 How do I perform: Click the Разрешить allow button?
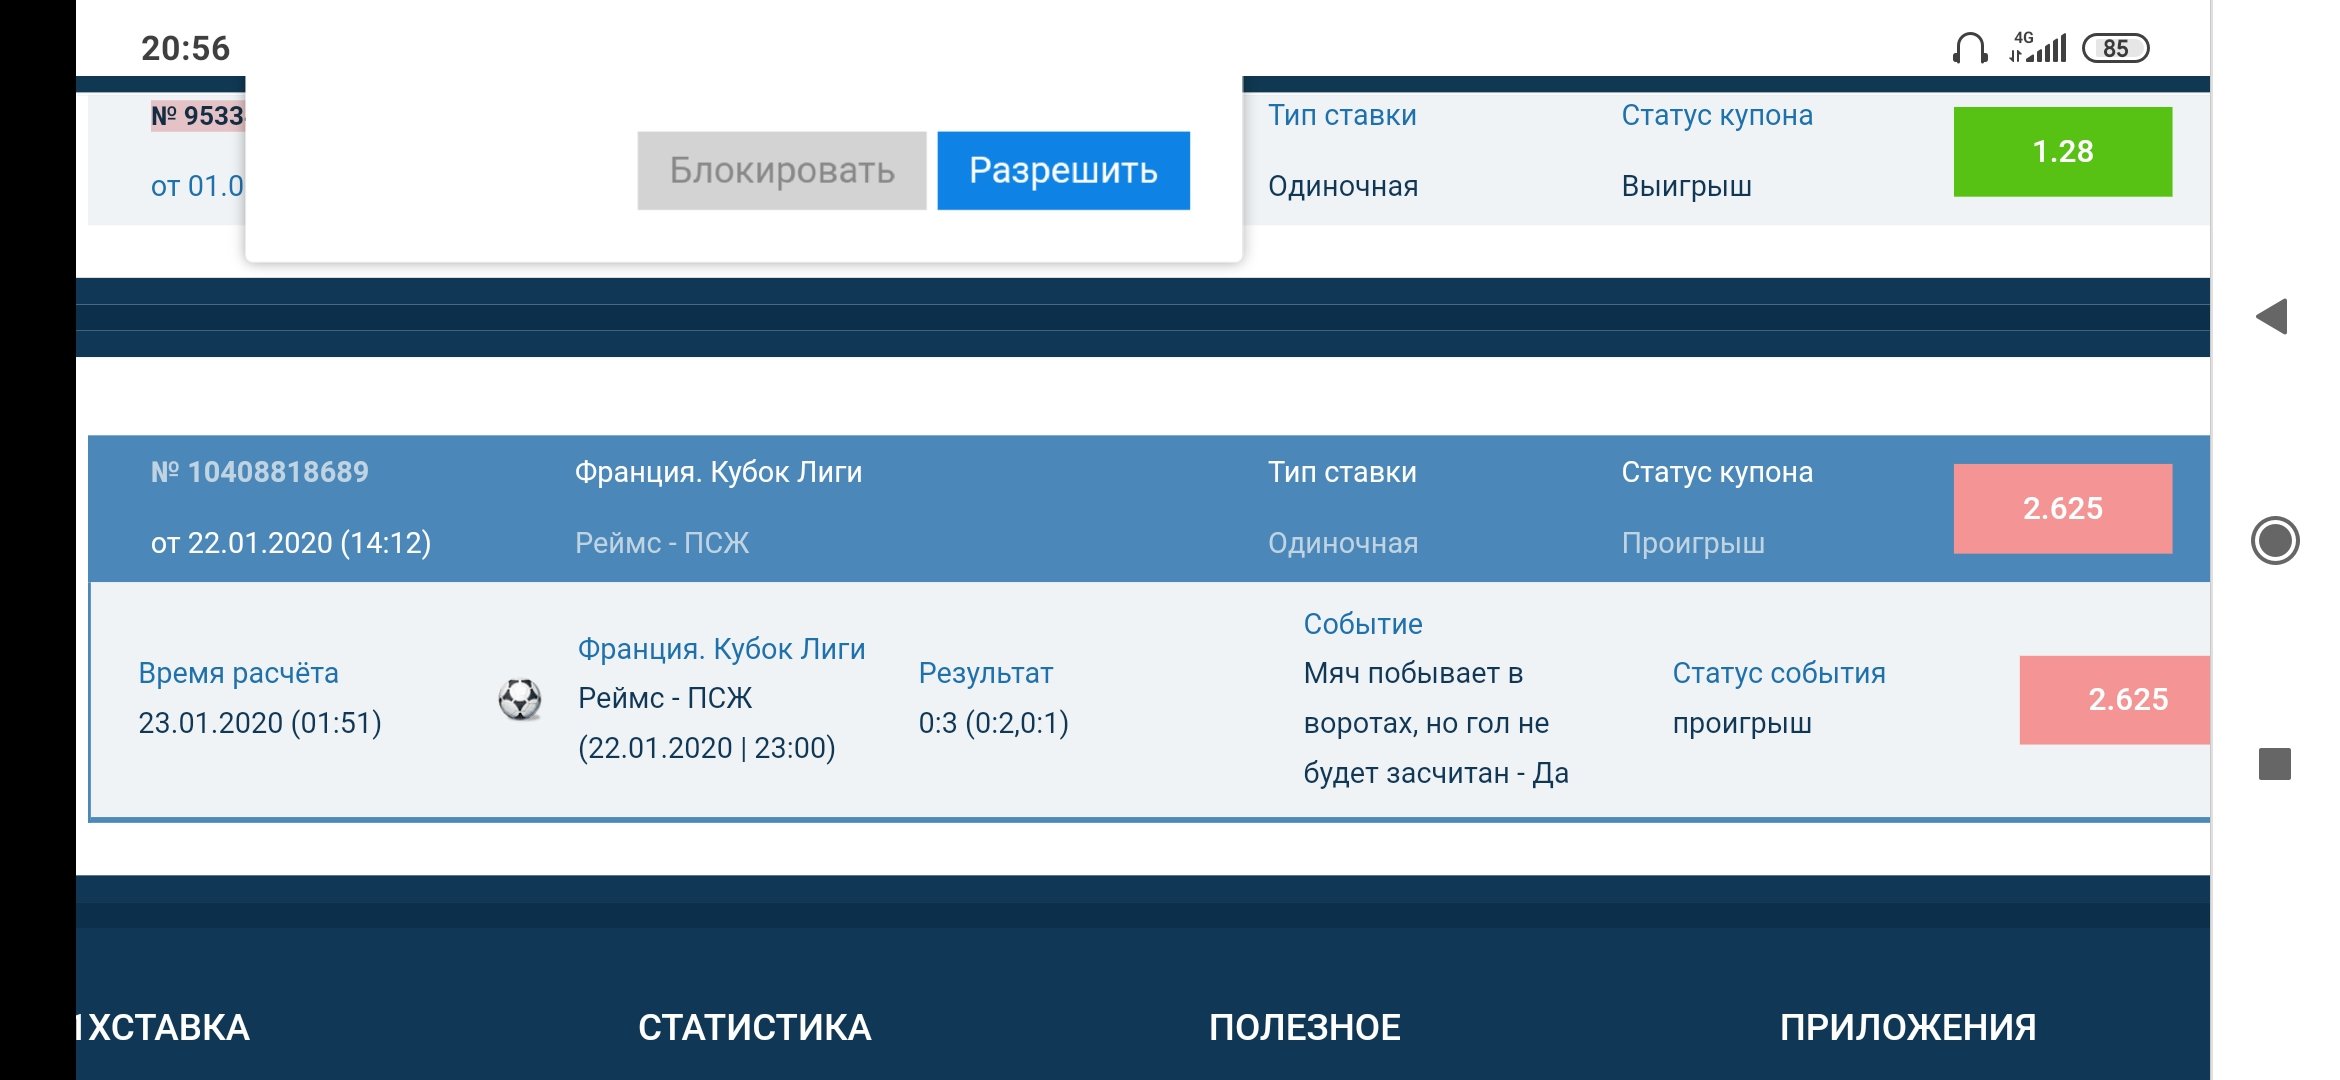[x=1063, y=170]
